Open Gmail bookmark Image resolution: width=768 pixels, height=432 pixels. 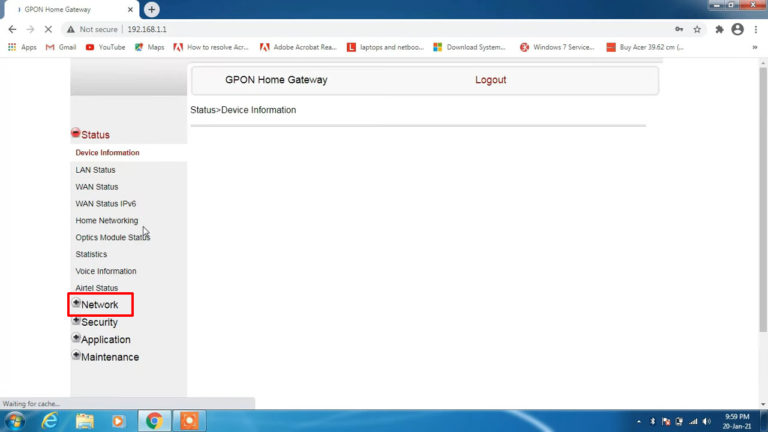(x=61, y=47)
